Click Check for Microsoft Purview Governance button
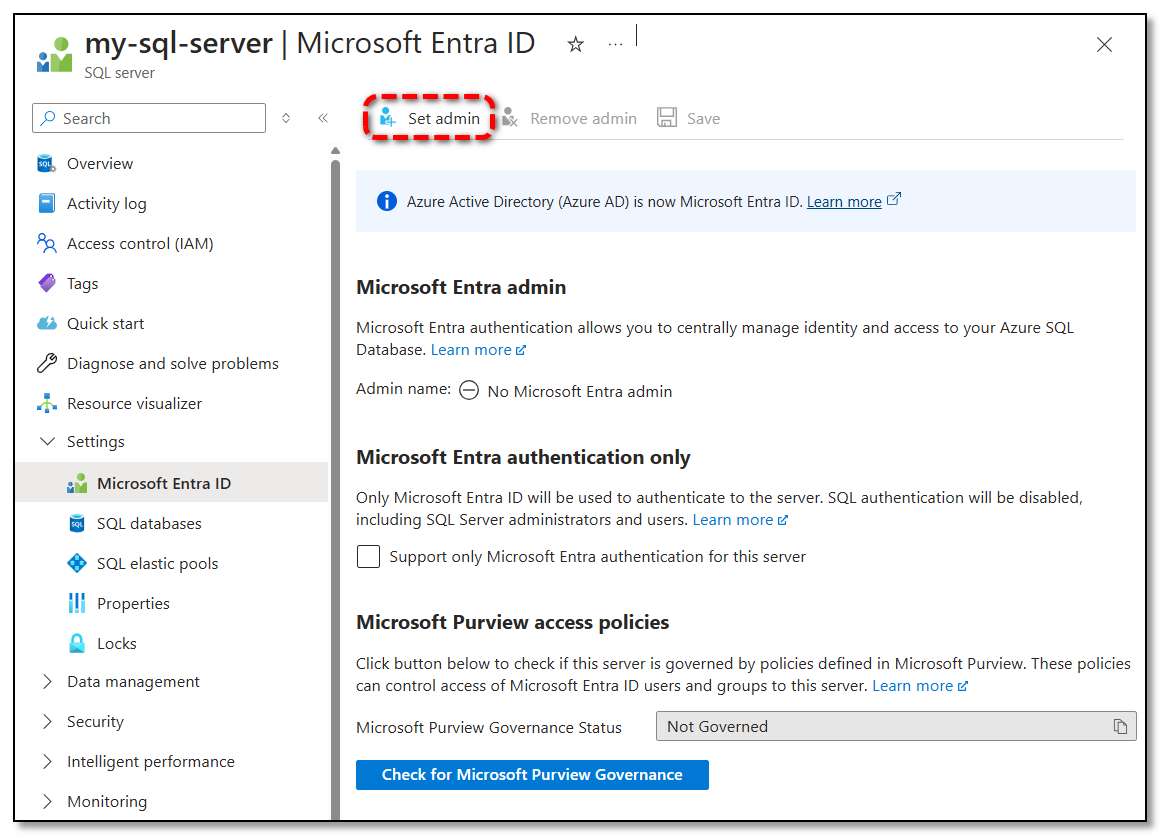Image resolution: width=1161 pixels, height=836 pixels. tap(532, 775)
